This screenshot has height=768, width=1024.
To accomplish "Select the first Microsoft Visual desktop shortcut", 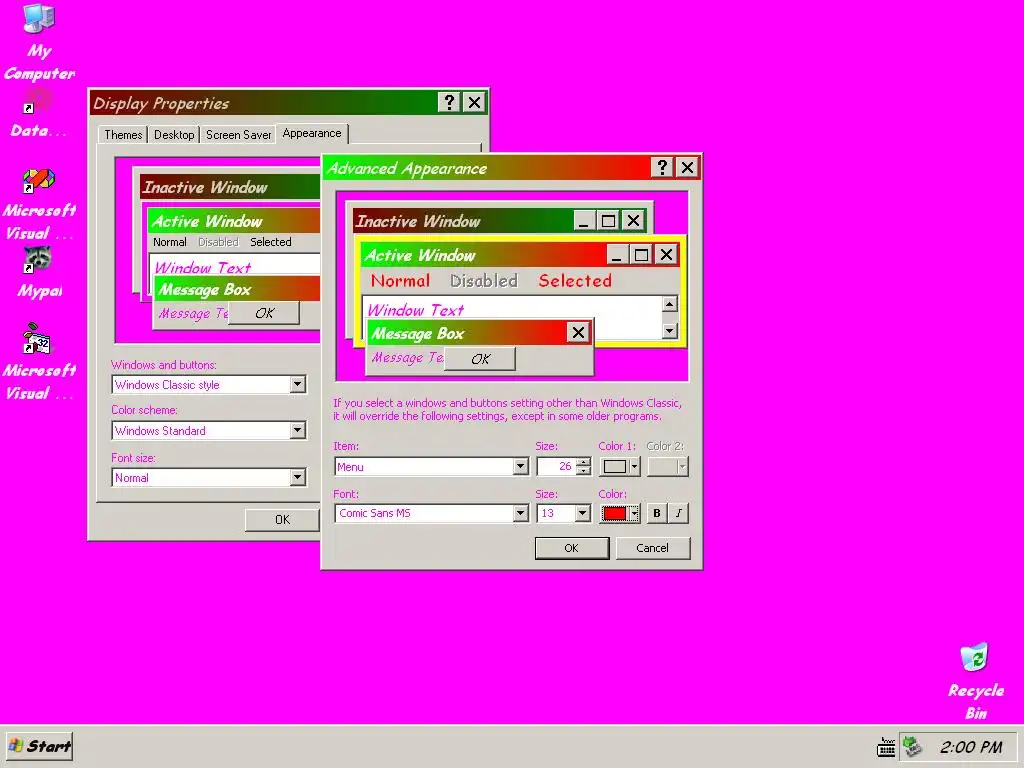I will click(39, 204).
